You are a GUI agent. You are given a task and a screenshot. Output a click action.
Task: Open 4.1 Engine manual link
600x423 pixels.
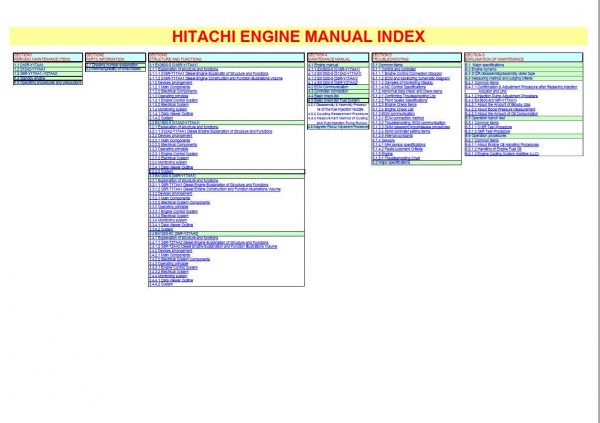pyautogui.click(x=323, y=65)
